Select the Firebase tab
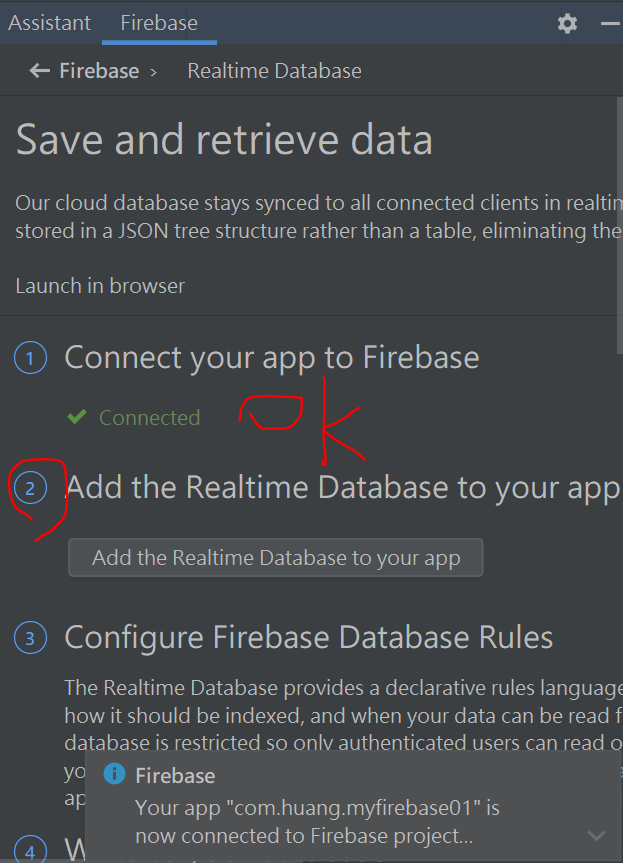Screen dimensions: 623x863 (x=159, y=23)
